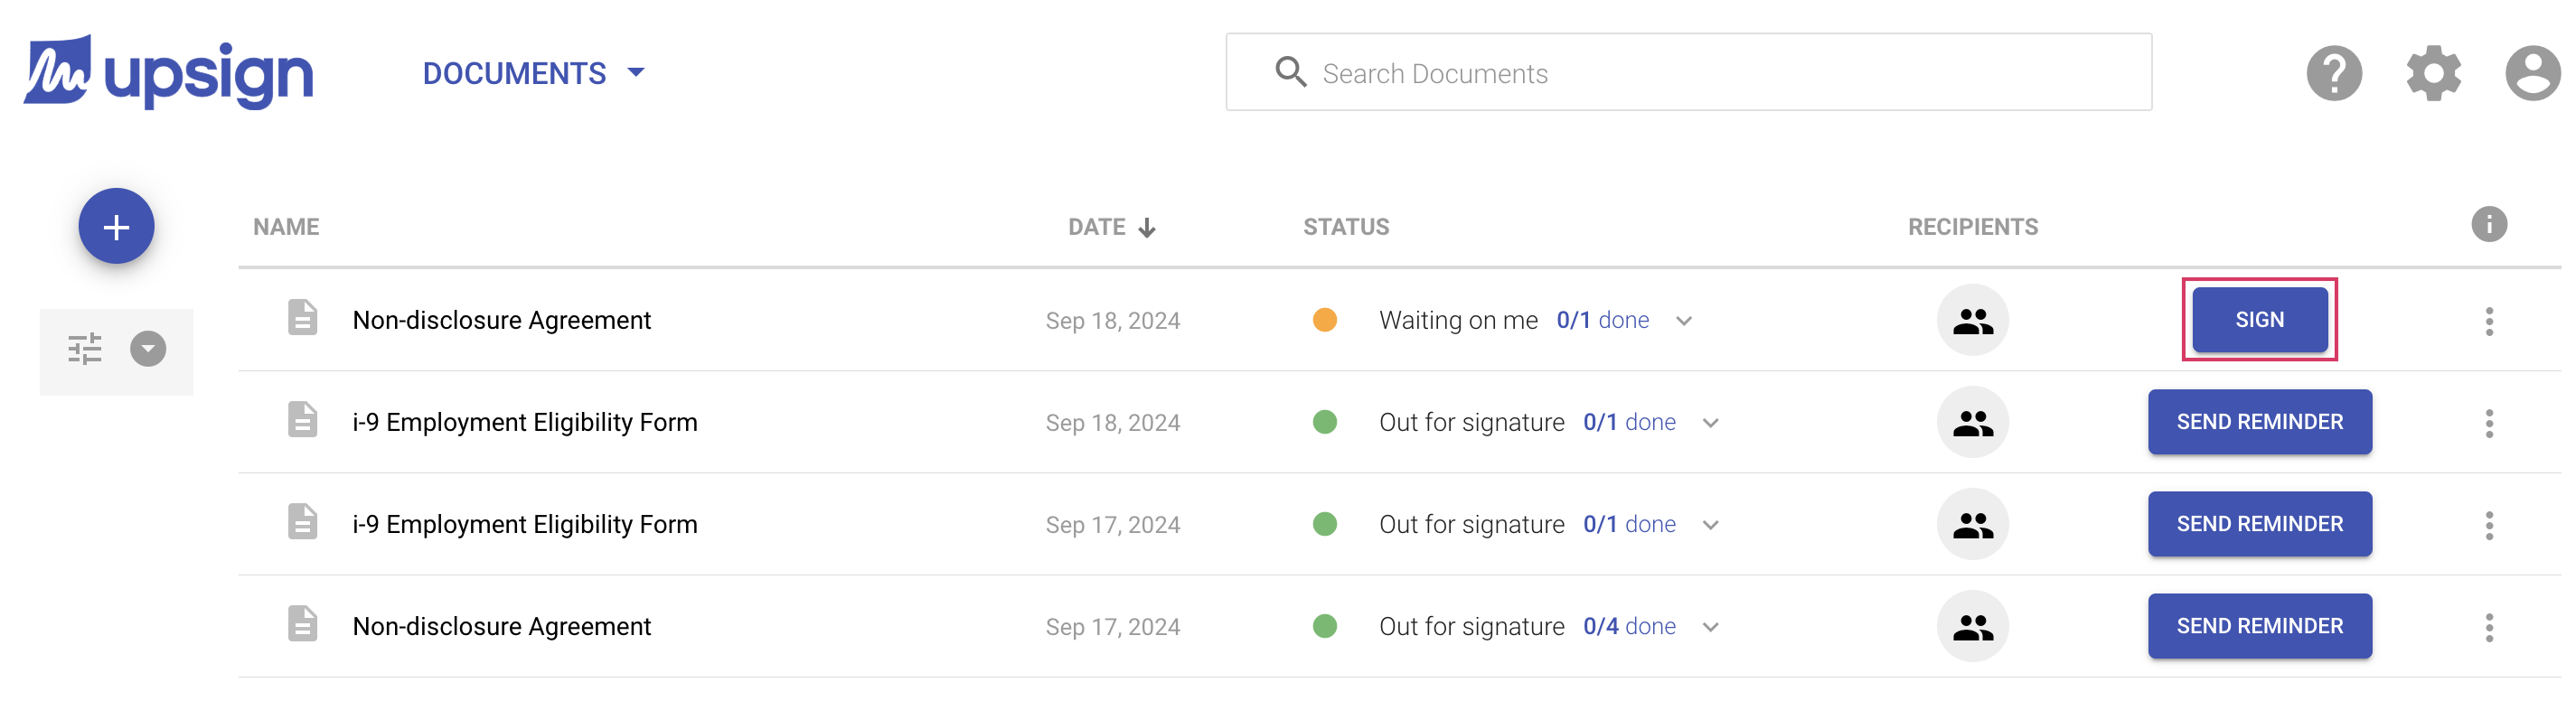Expand Waiting on me status details chevron
This screenshot has width=2576, height=701.
1684,321
